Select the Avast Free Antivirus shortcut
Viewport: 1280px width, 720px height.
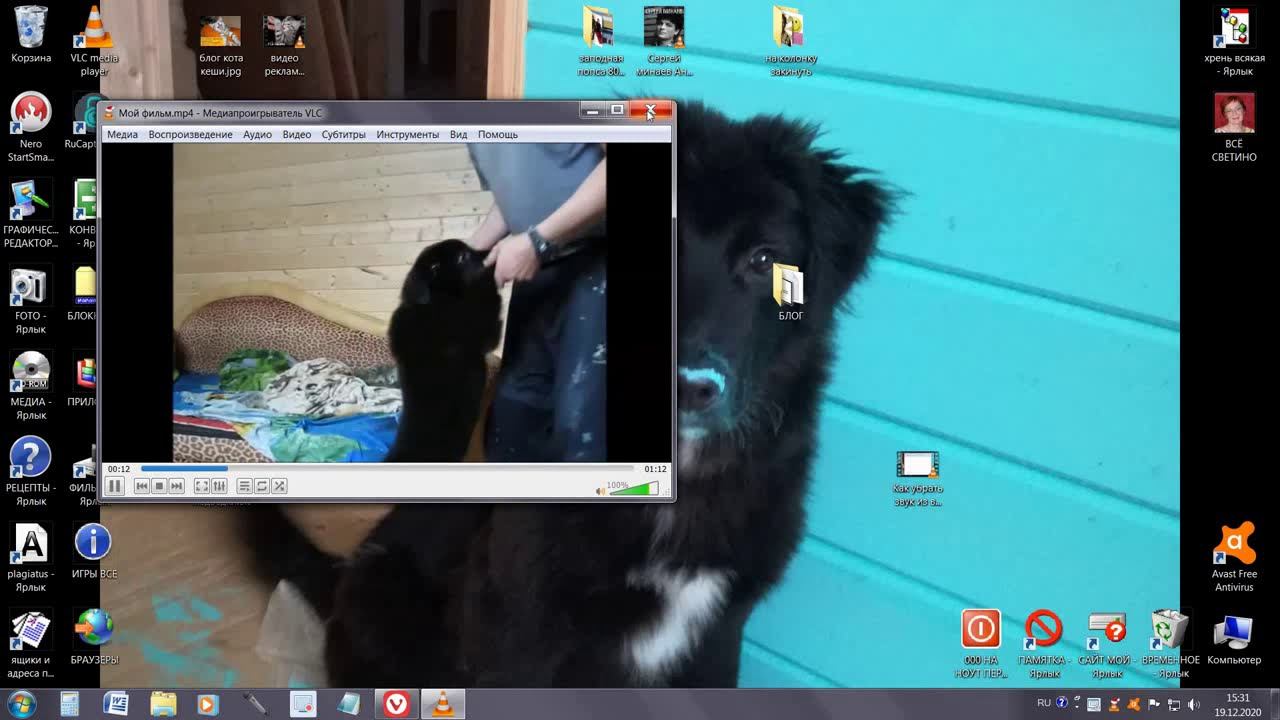pyautogui.click(x=1234, y=557)
